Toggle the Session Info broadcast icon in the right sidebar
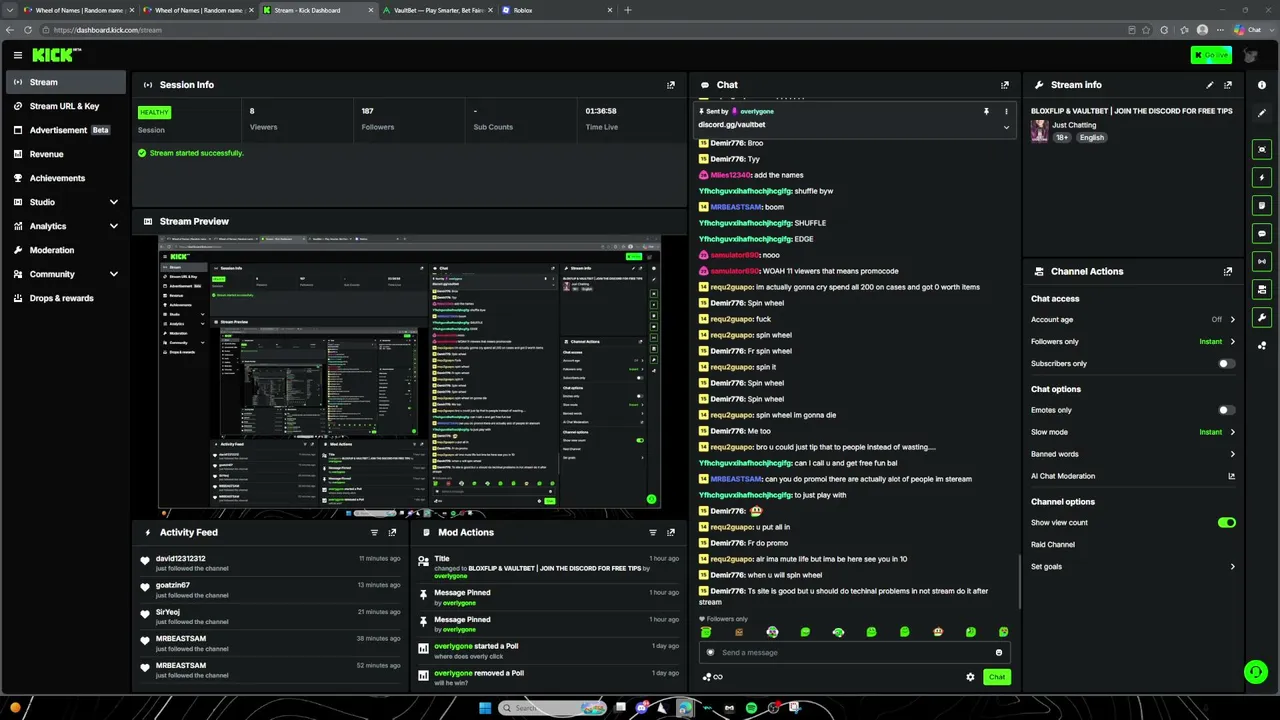The width and height of the screenshot is (1280, 720). 1262,261
